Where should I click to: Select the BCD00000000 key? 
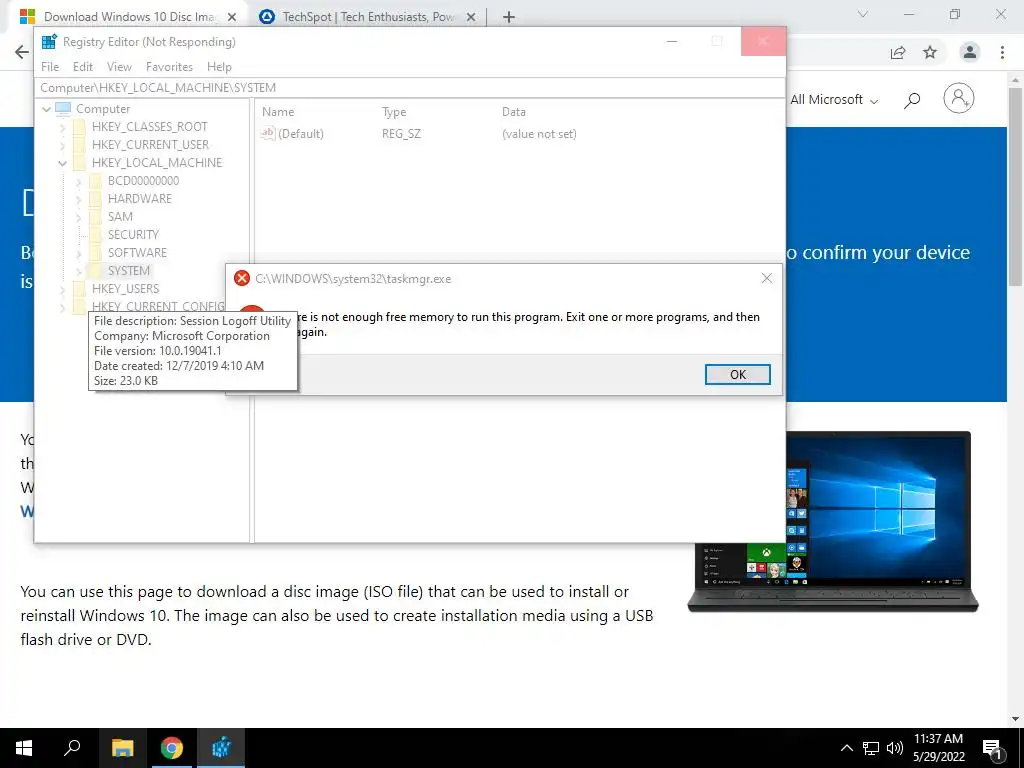click(143, 181)
